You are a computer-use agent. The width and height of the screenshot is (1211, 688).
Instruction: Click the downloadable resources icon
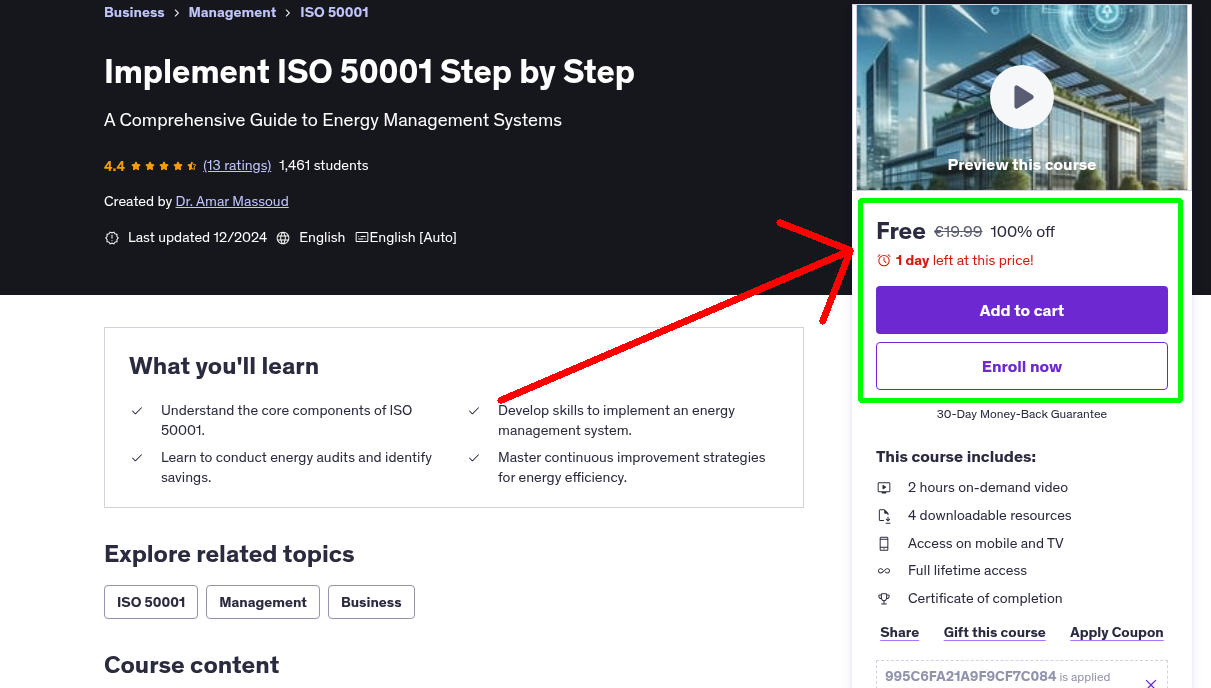884,516
